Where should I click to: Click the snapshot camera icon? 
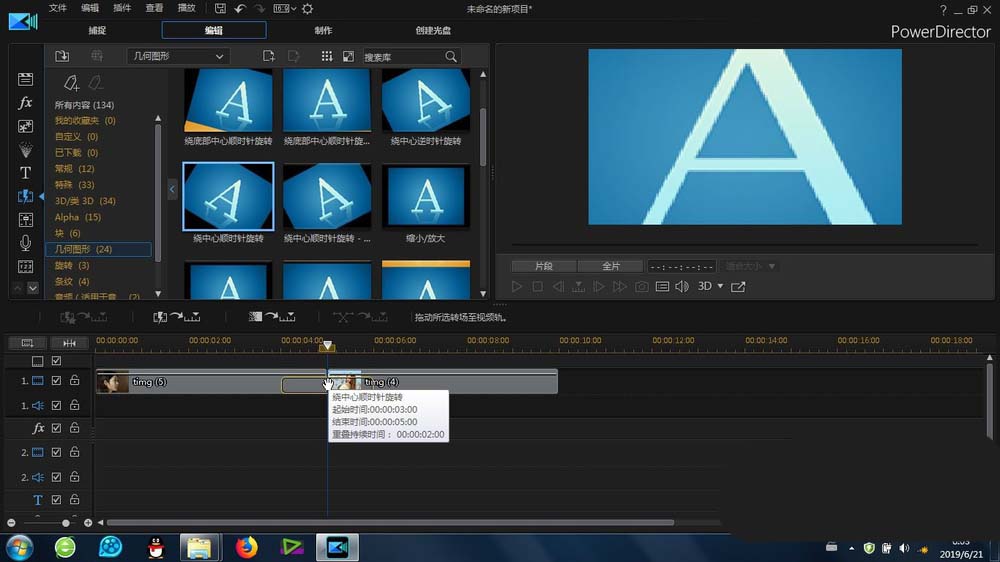point(642,286)
